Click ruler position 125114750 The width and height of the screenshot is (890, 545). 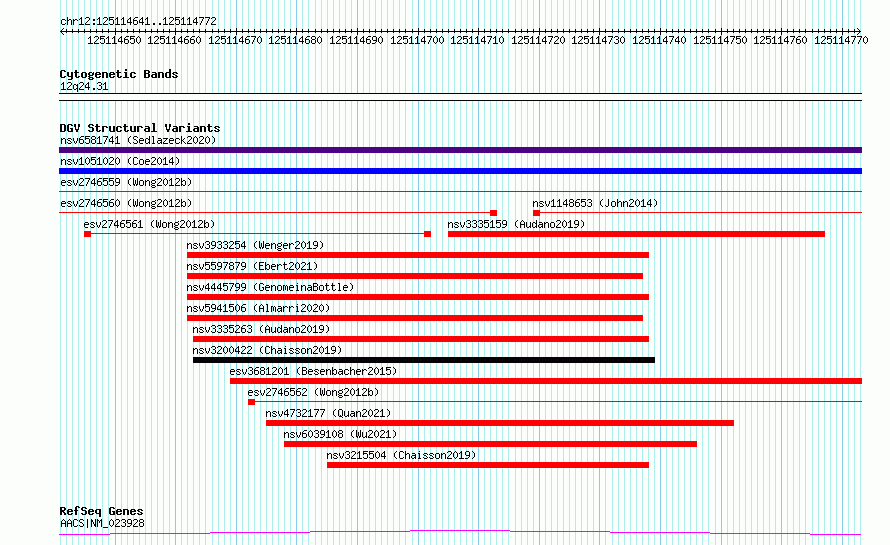(720, 40)
